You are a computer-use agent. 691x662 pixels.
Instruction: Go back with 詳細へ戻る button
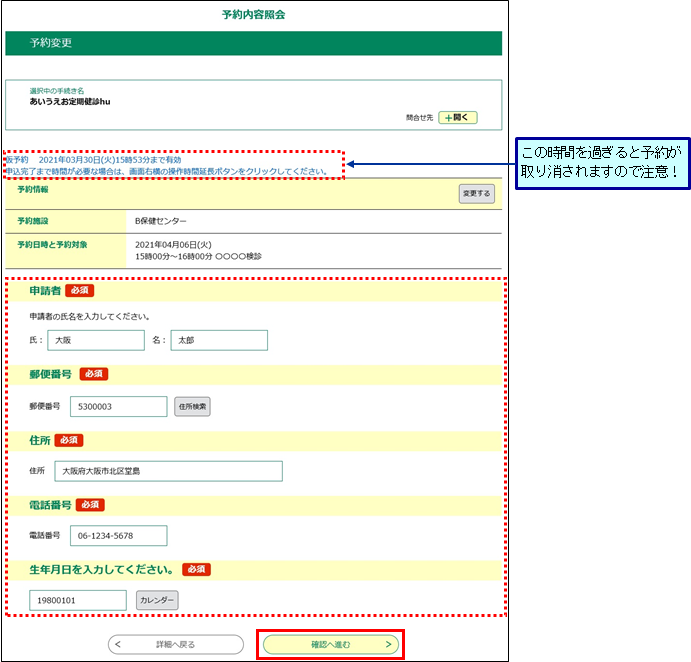click(176, 645)
